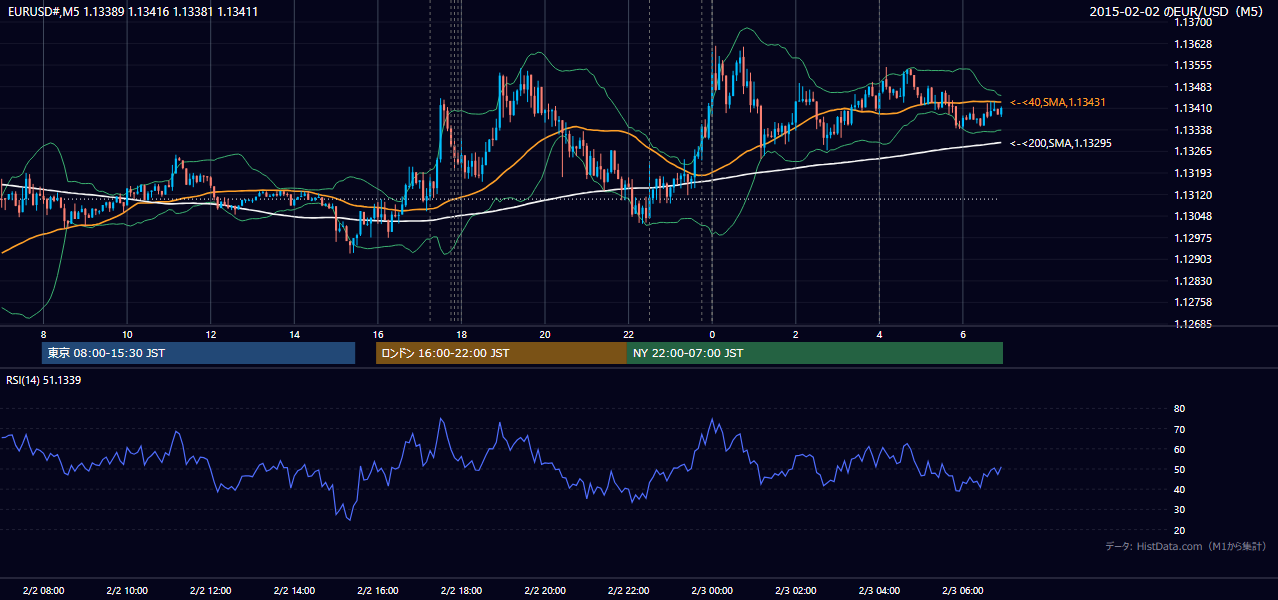Screen dimensions: 1278x600
Task: Click price axis label 1.12685
Action: (1193, 324)
